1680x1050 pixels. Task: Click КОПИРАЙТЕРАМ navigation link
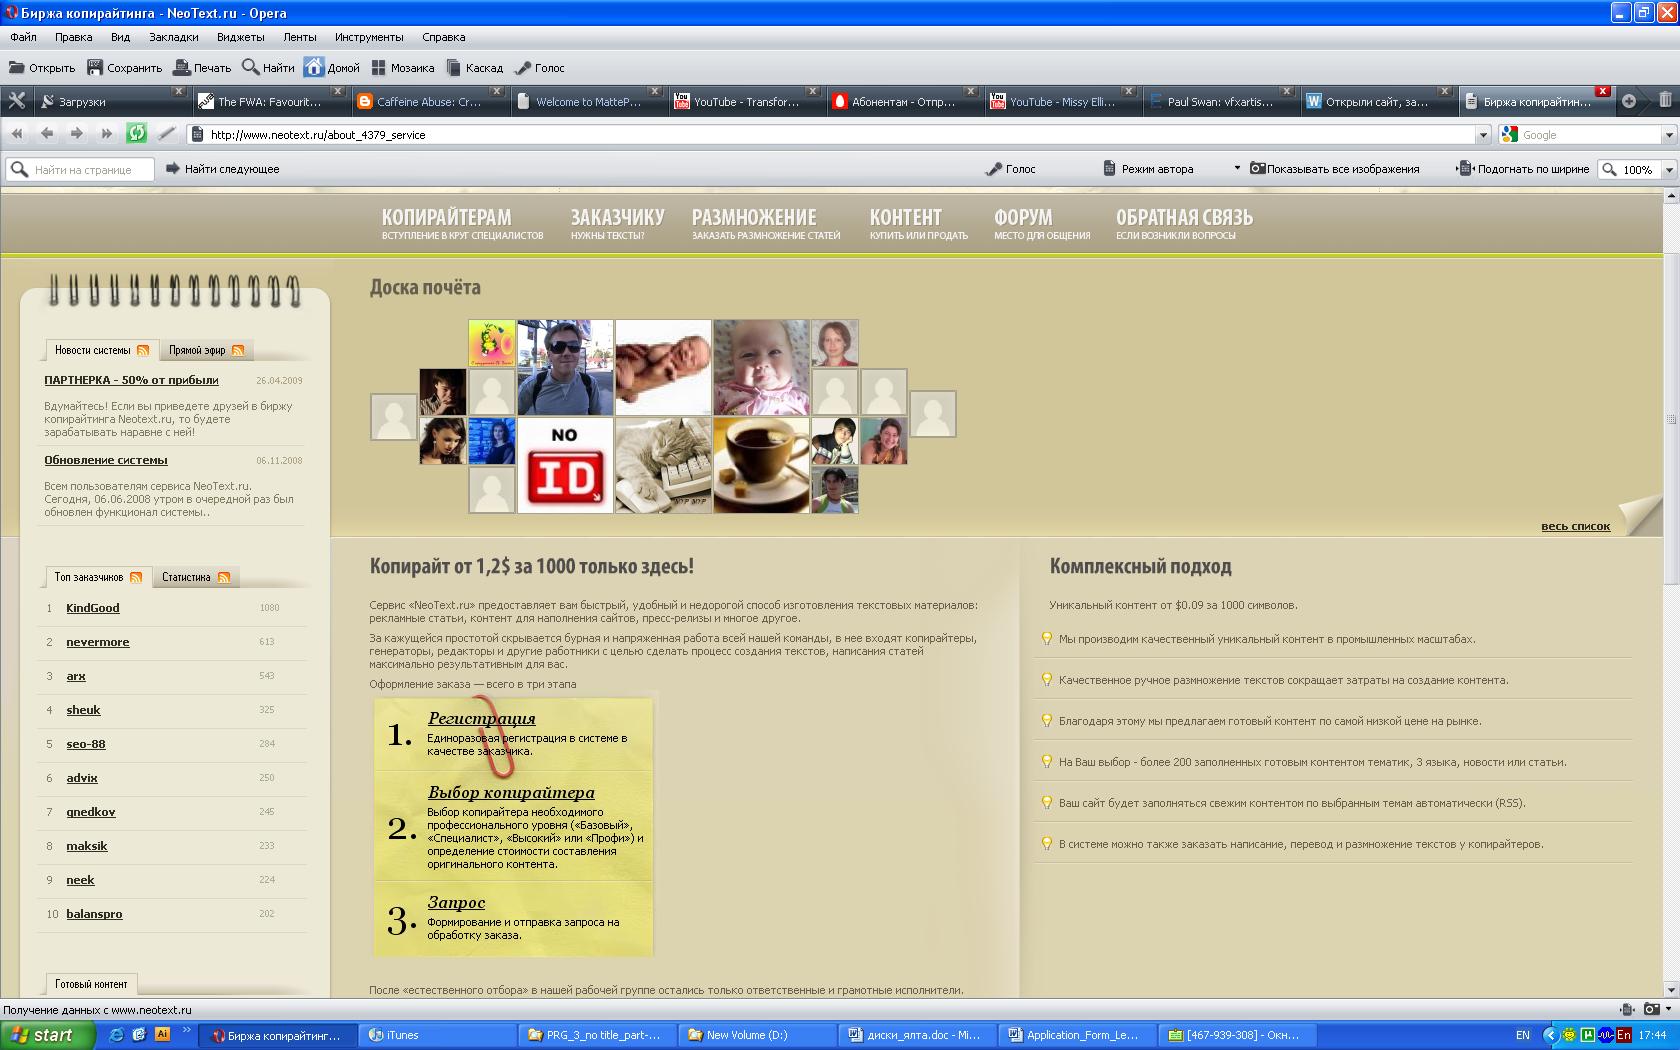tap(462, 223)
